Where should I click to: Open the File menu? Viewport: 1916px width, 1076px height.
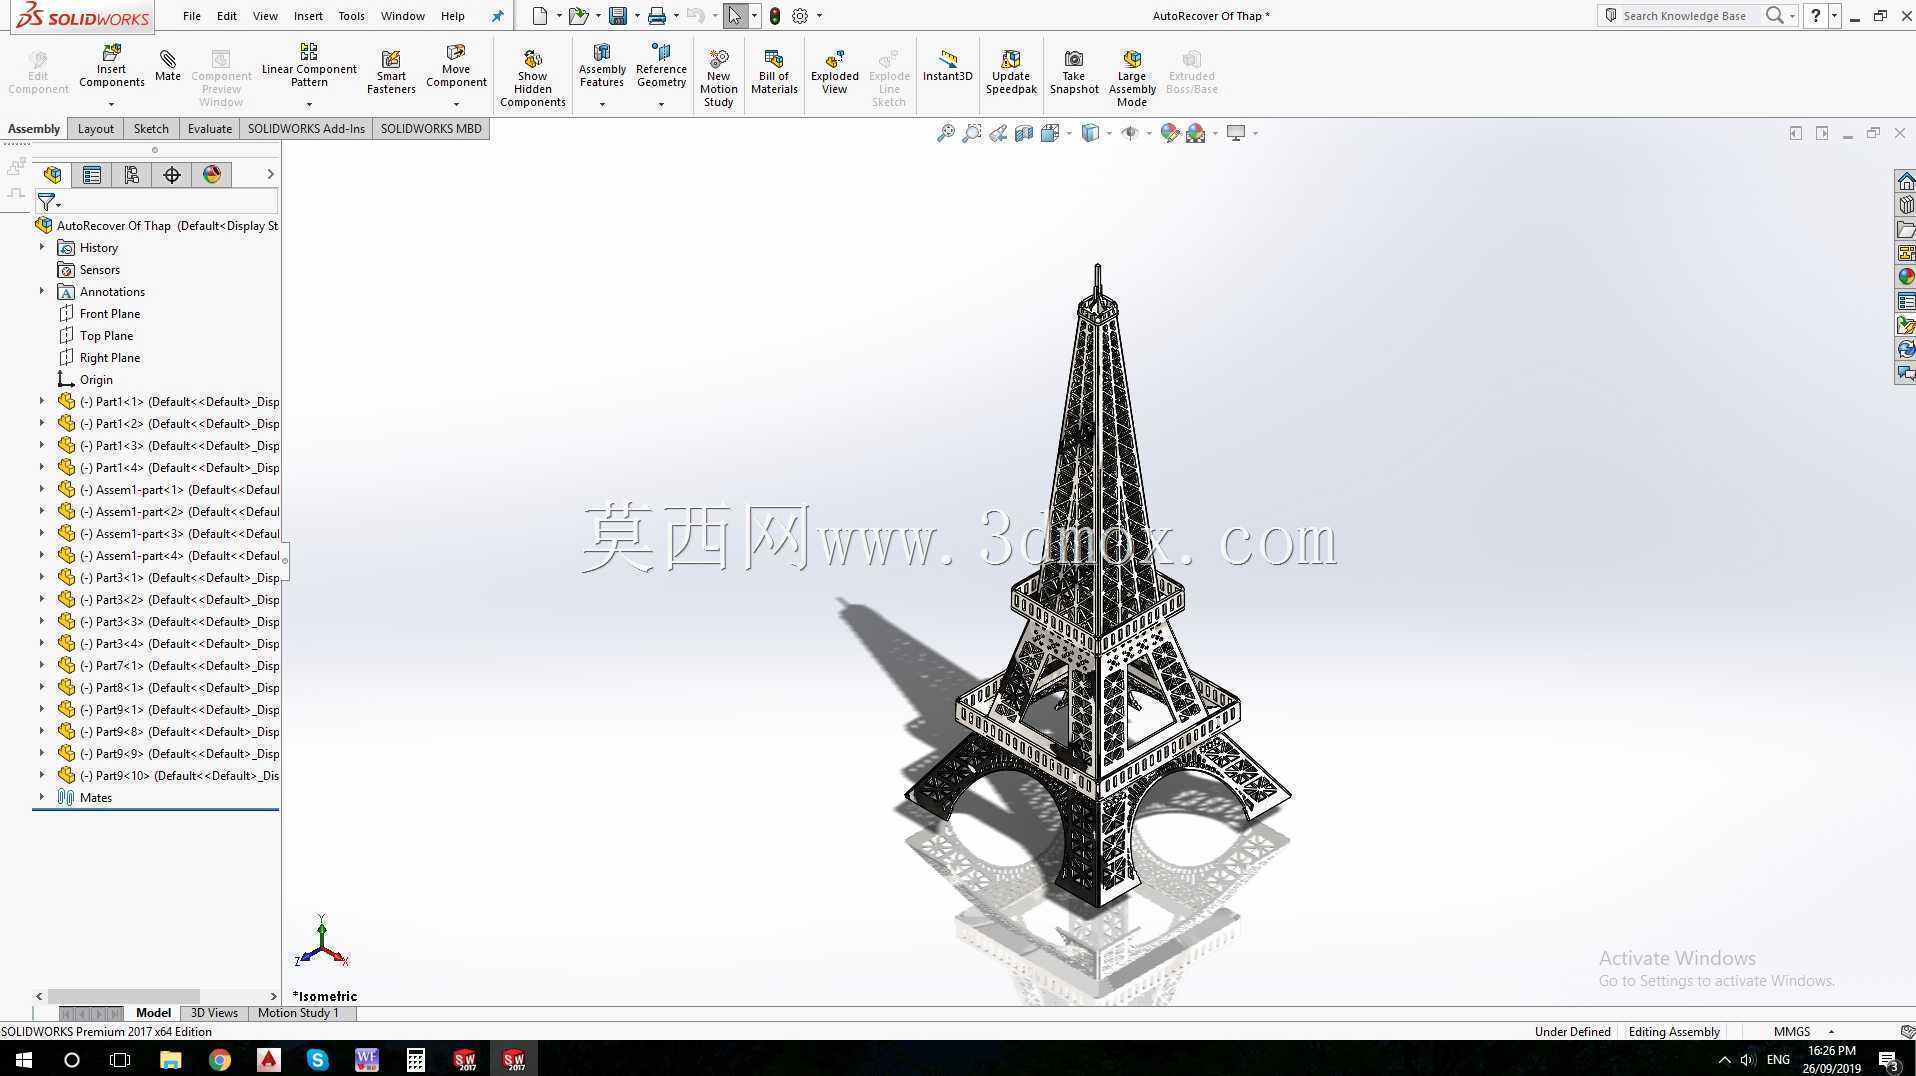pyautogui.click(x=192, y=16)
